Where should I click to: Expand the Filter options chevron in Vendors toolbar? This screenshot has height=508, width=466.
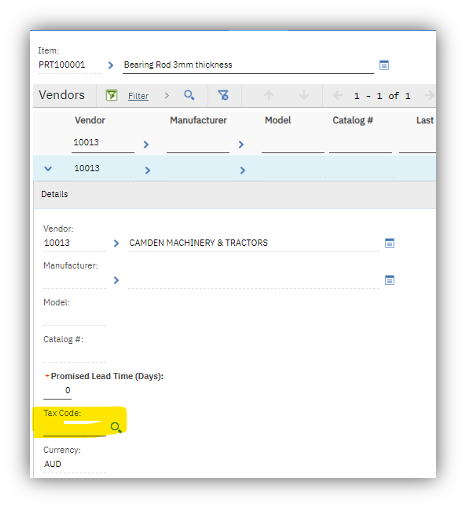[167, 96]
